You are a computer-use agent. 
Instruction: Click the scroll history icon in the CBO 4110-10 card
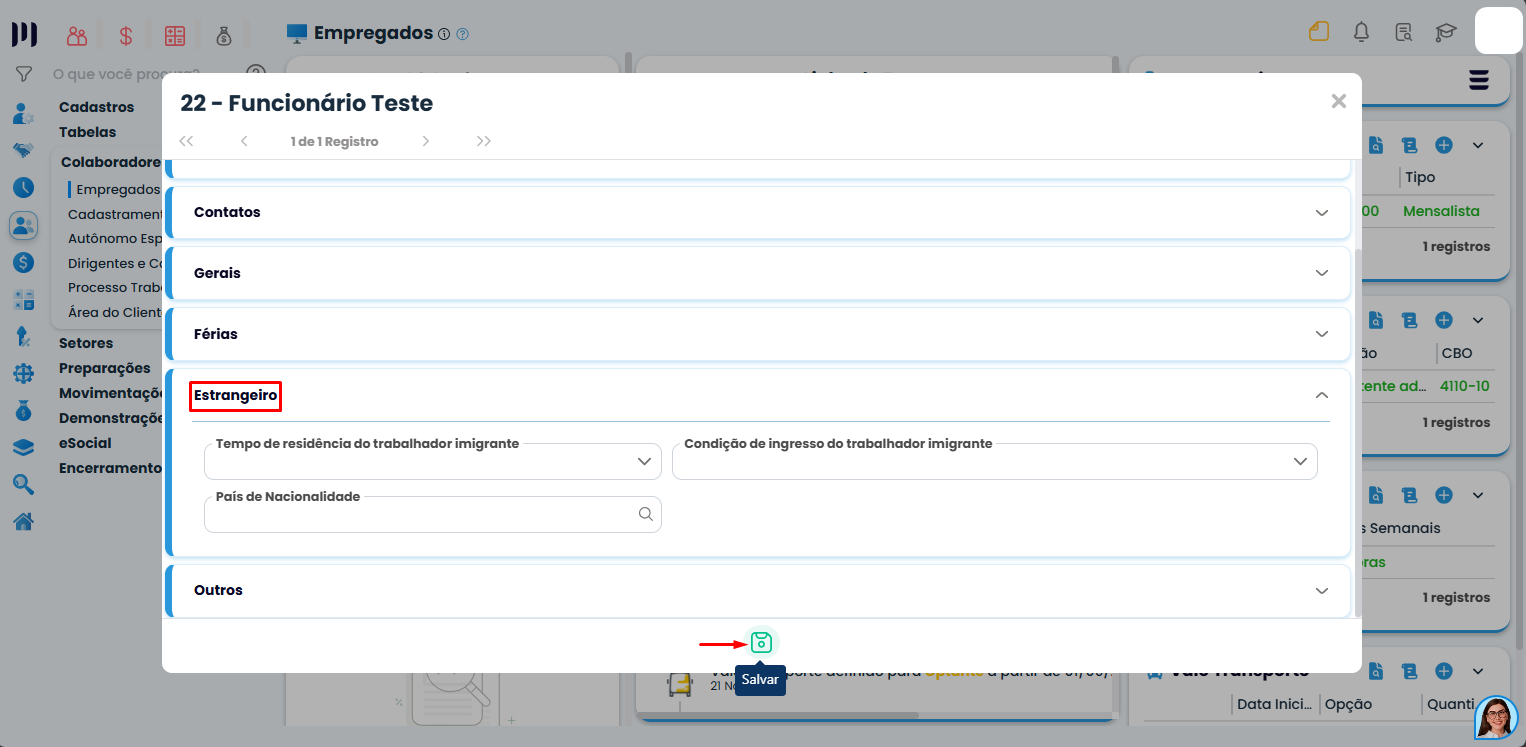click(x=1410, y=320)
